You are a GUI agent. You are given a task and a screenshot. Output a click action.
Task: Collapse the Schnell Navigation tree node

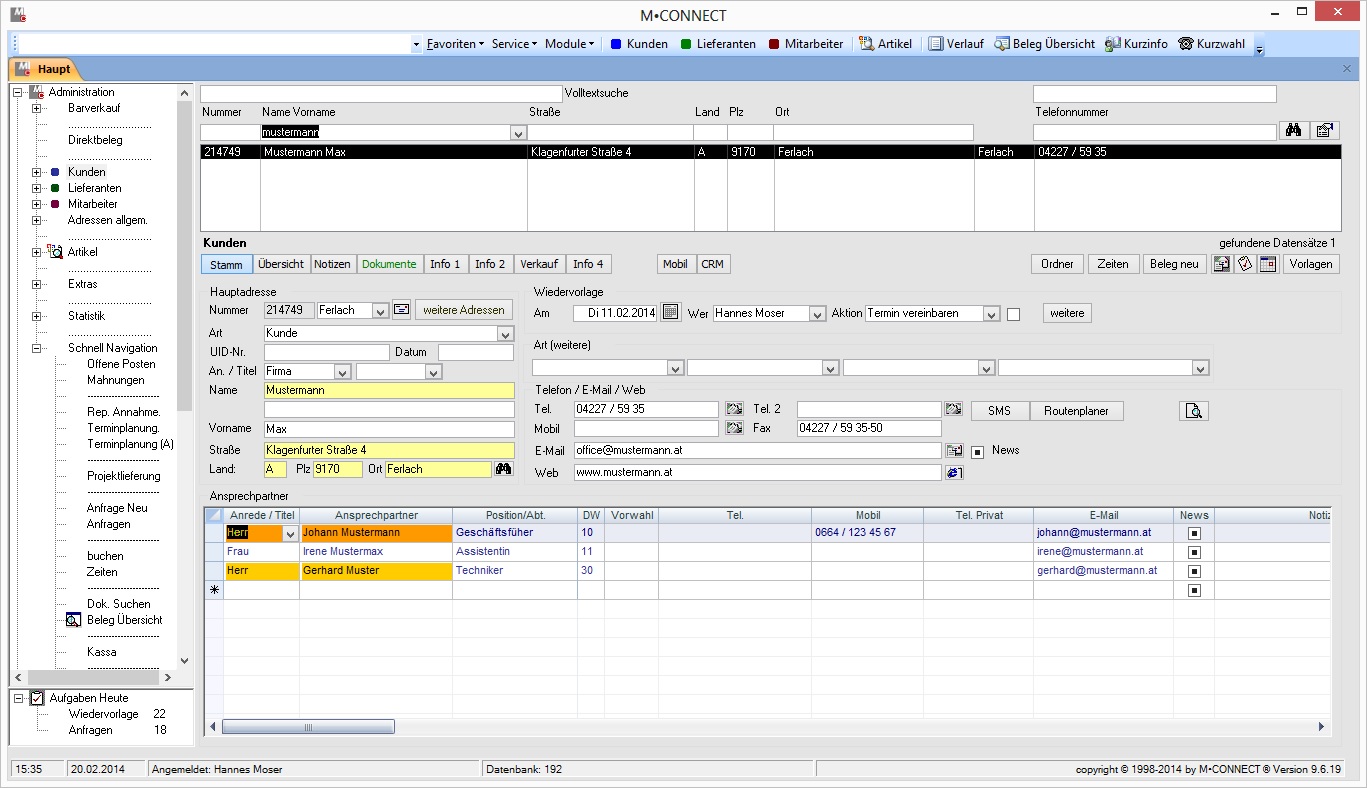point(37,348)
